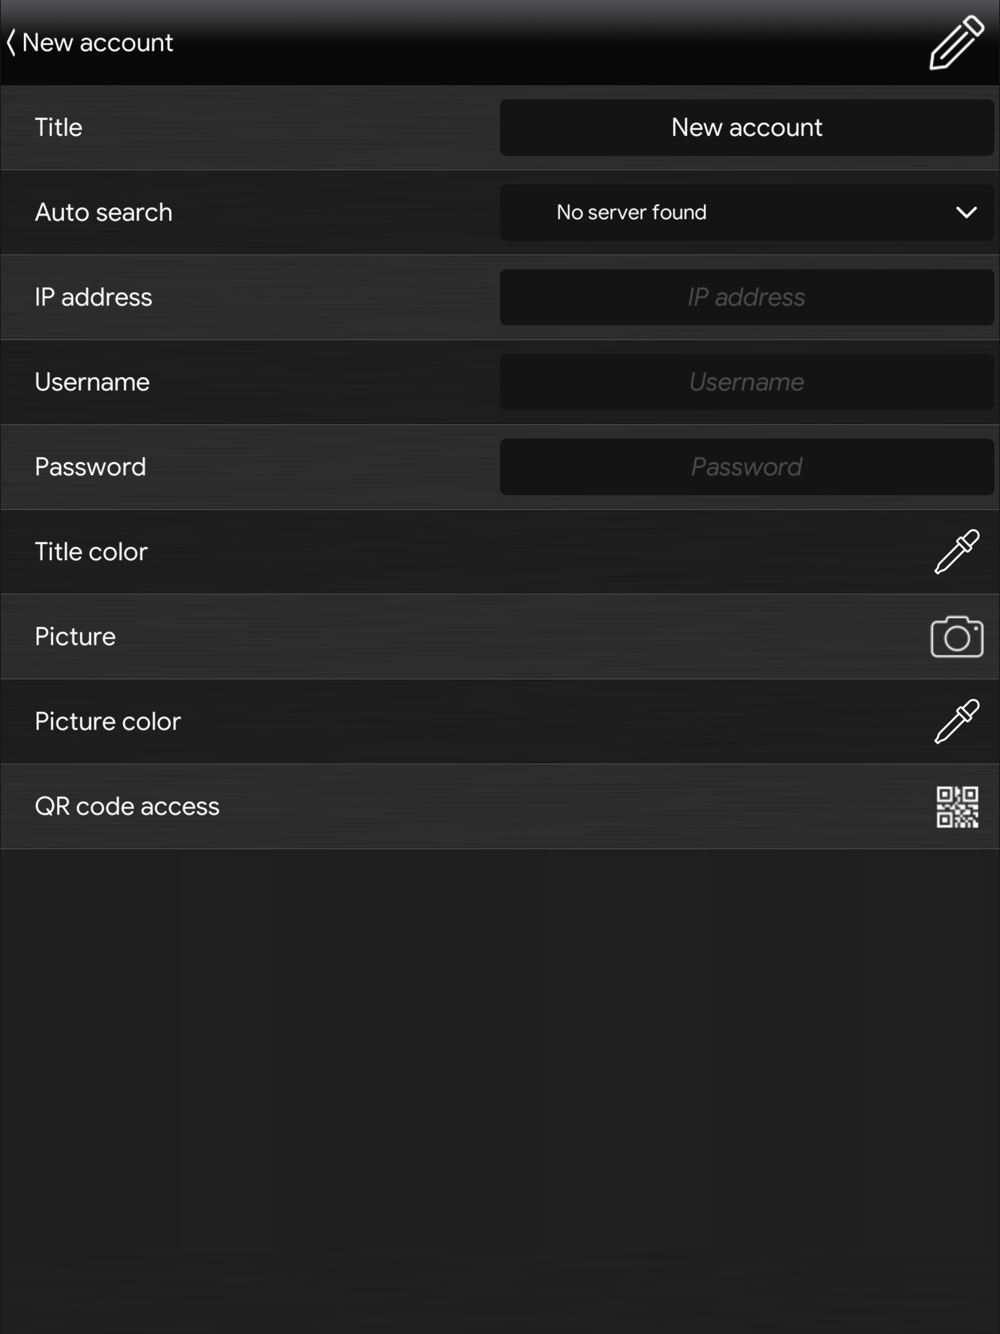Tap the Picture row label
The width and height of the screenshot is (1000, 1334).
tap(75, 637)
